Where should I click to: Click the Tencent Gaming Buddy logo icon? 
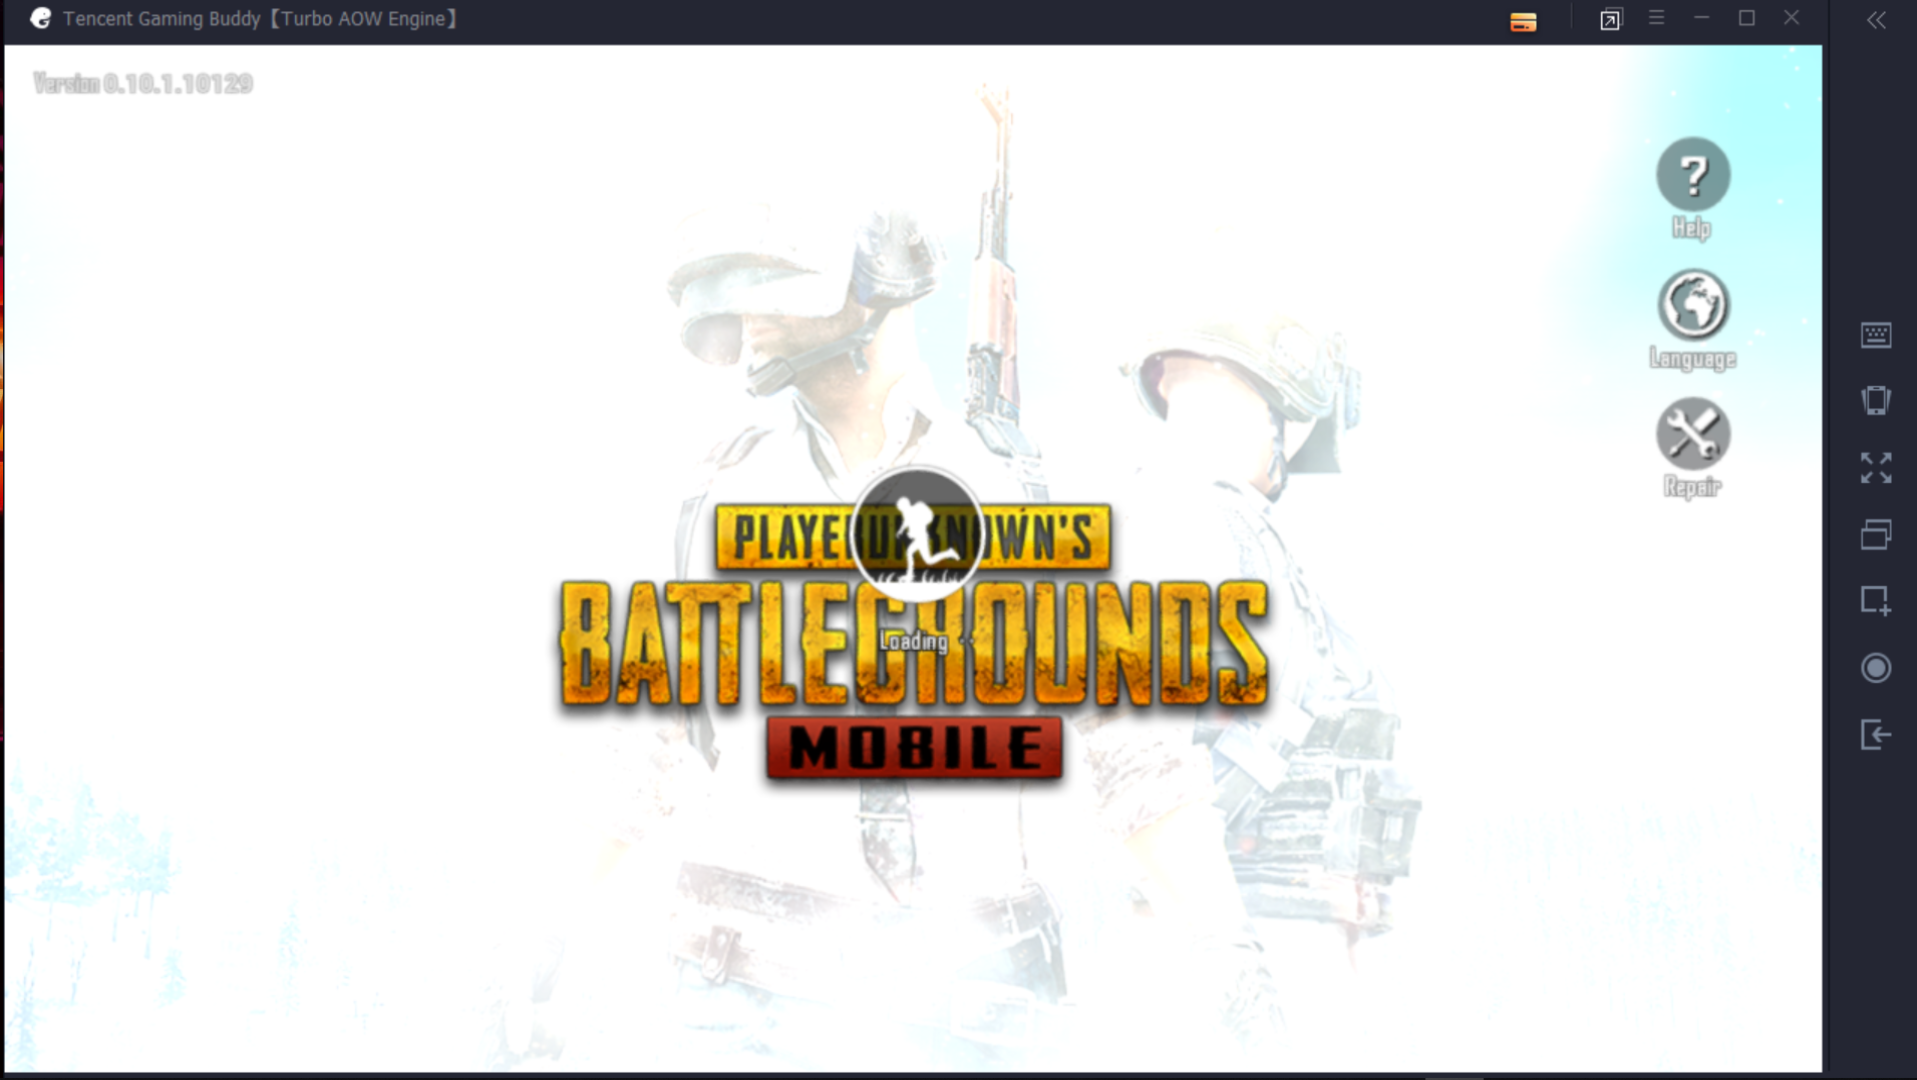40,18
